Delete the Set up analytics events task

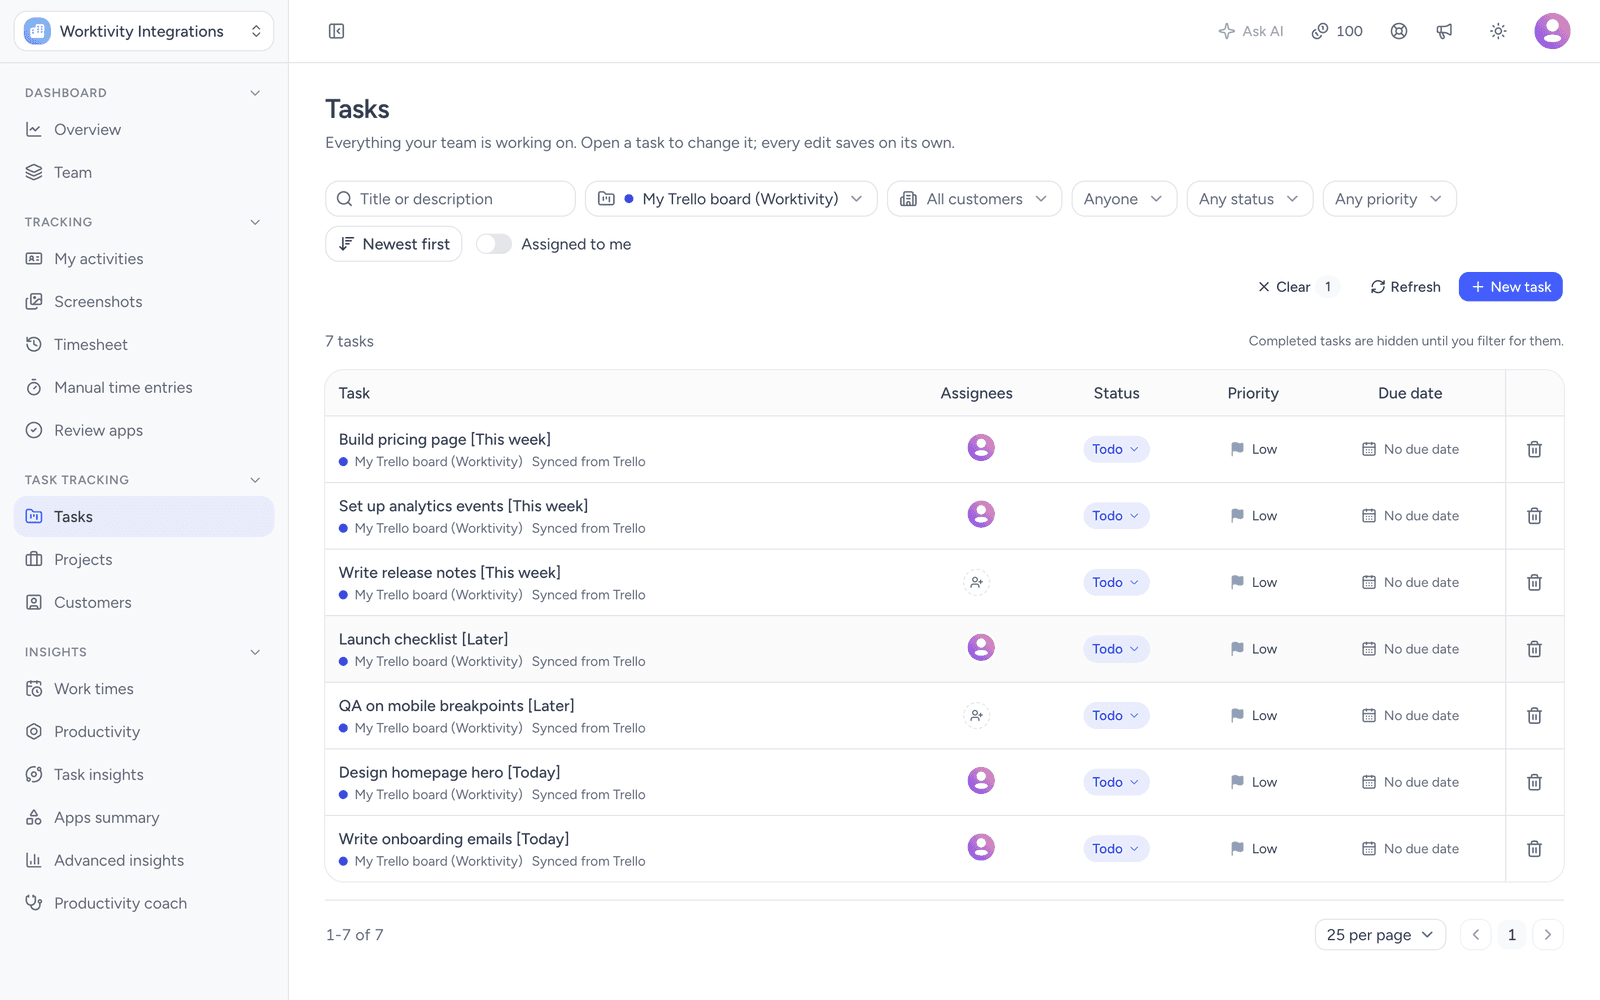pyautogui.click(x=1534, y=516)
